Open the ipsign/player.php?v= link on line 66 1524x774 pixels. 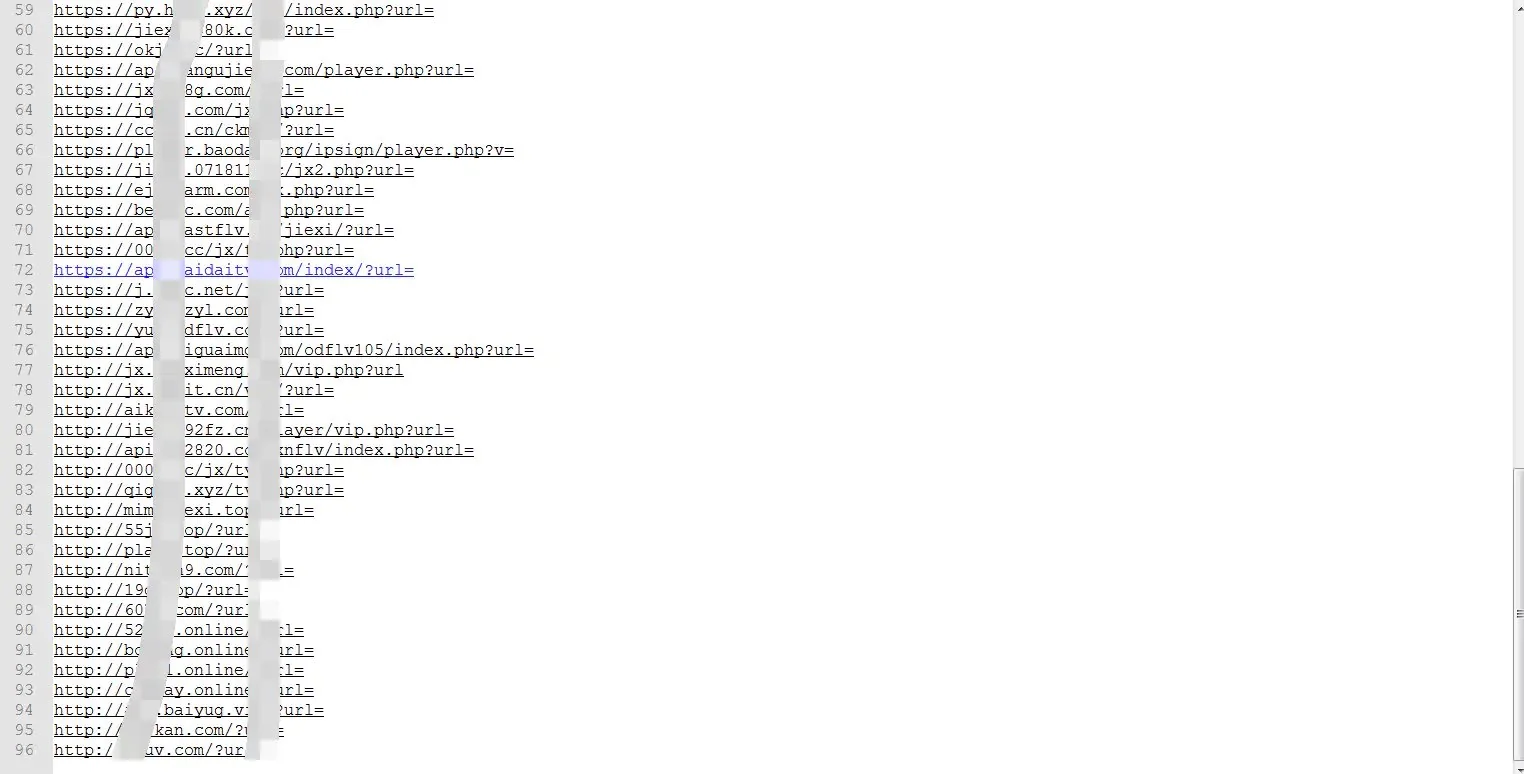point(284,150)
